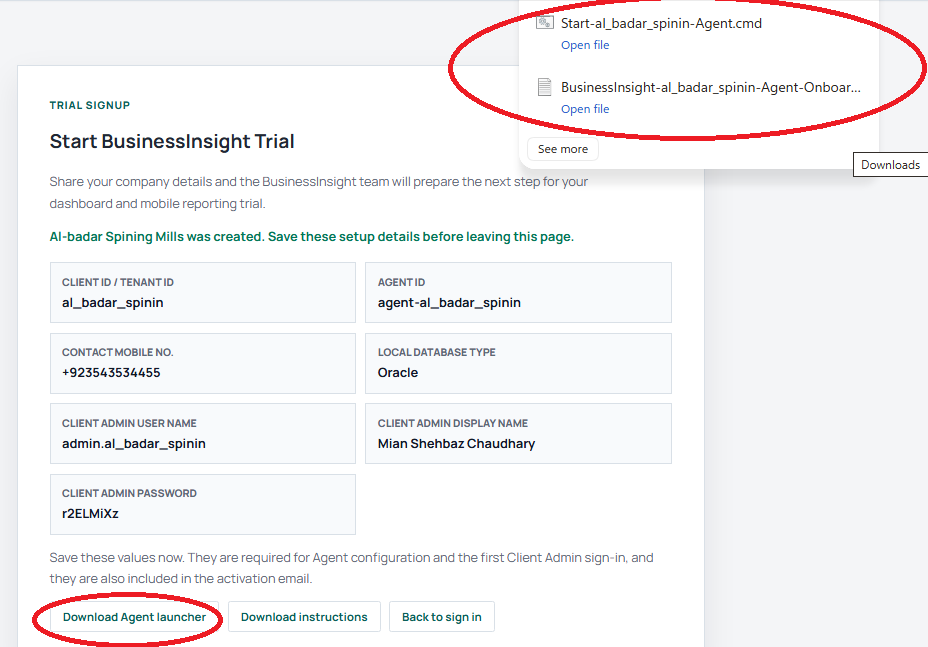This screenshot has height=647, width=928.
Task: Click the CLIENT ADMIN PASSWORD label
Action: pyautogui.click(x=129, y=493)
